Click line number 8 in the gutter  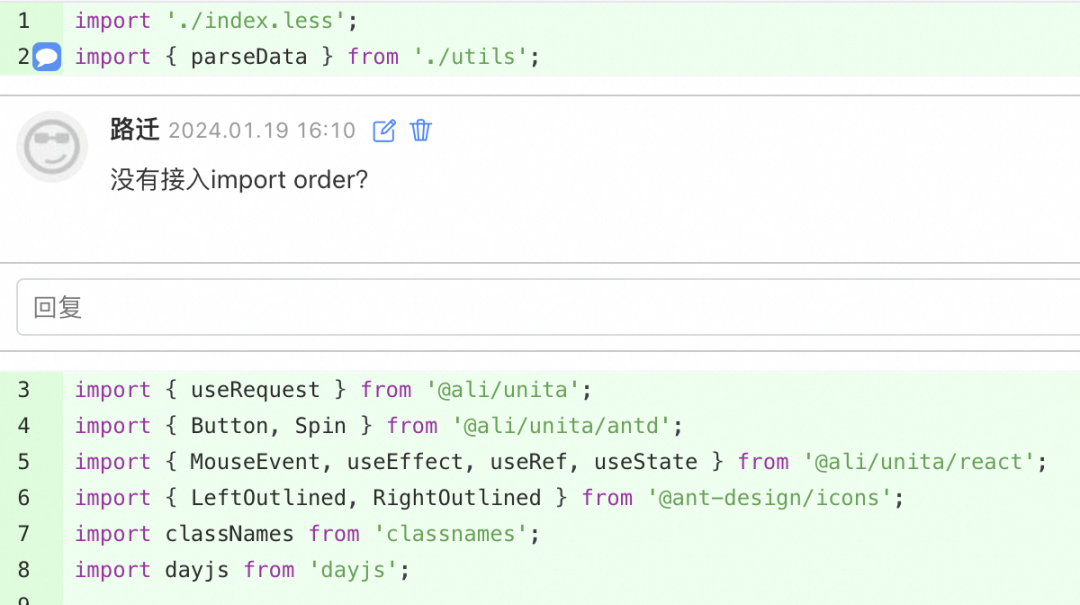pyautogui.click(x=24, y=570)
